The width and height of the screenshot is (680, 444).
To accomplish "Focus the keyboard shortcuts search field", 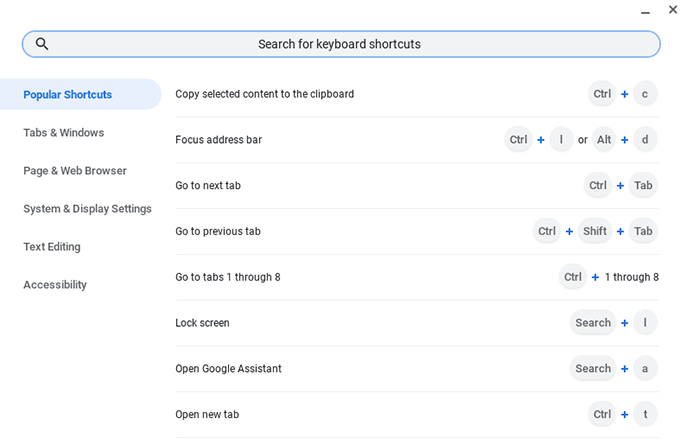I will [340, 44].
